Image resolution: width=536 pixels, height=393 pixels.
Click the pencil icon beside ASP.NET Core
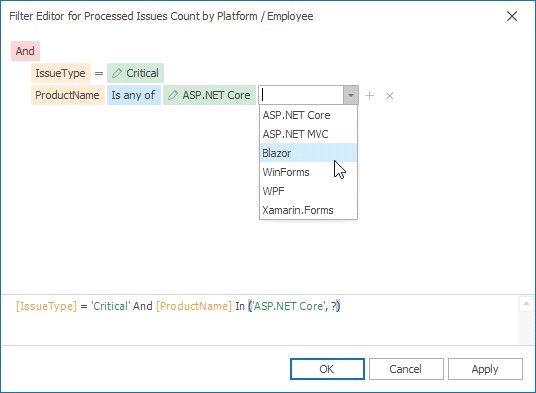click(173, 95)
